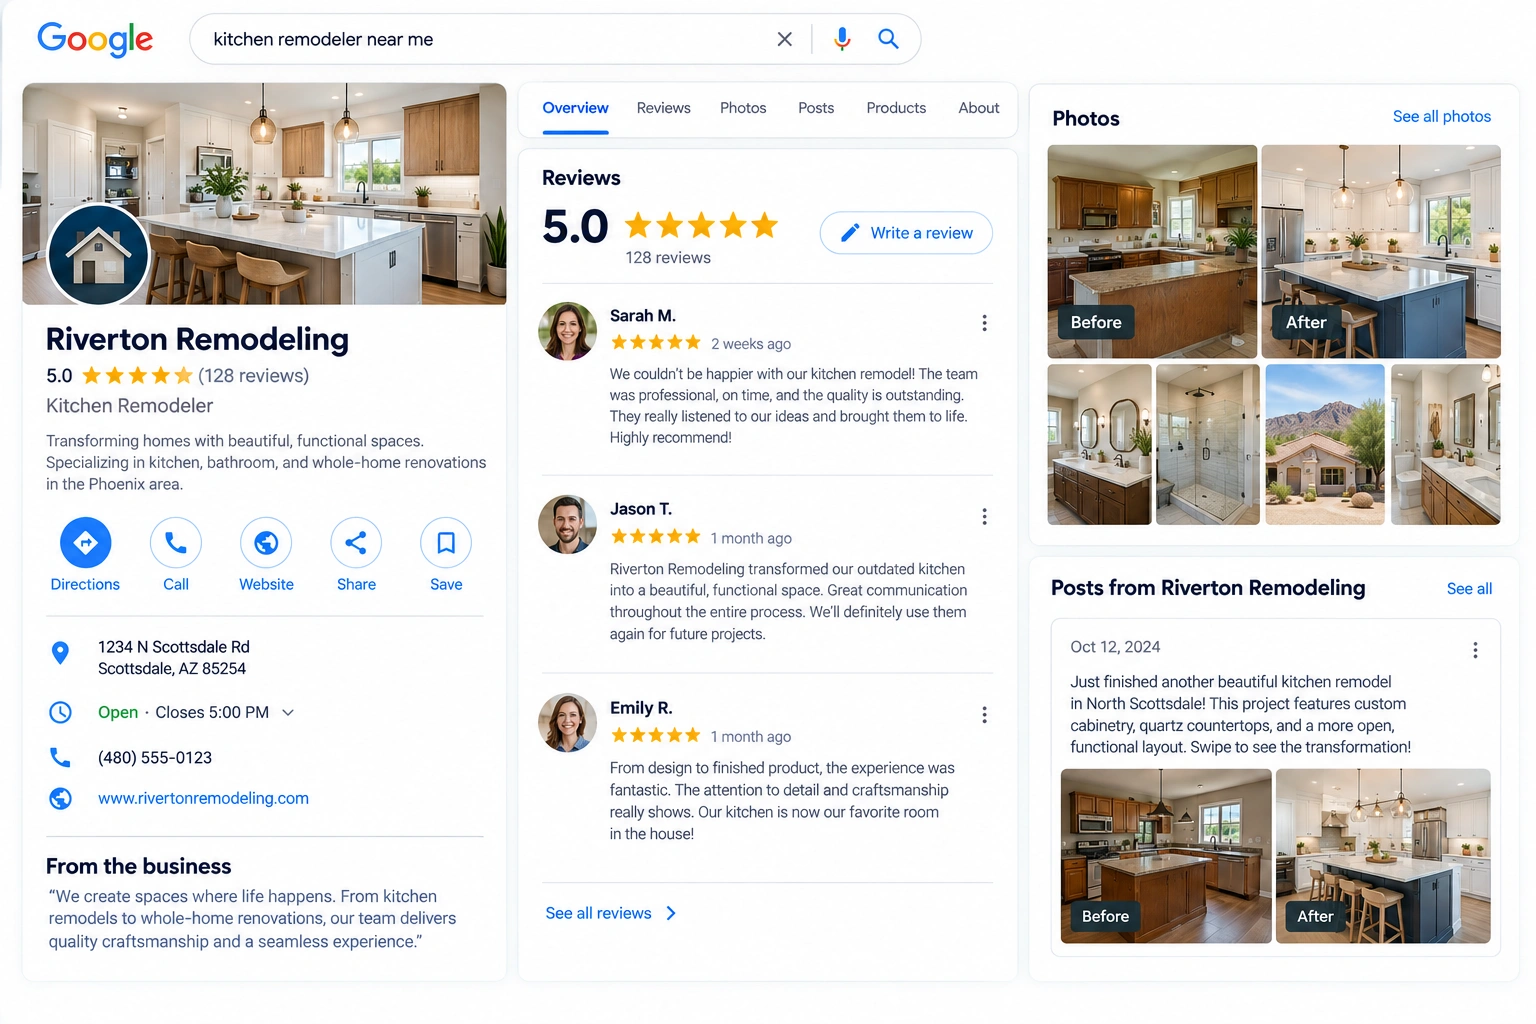The image size is (1536, 1024).
Task: Open Jason T. review options menu
Action: [984, 516]
